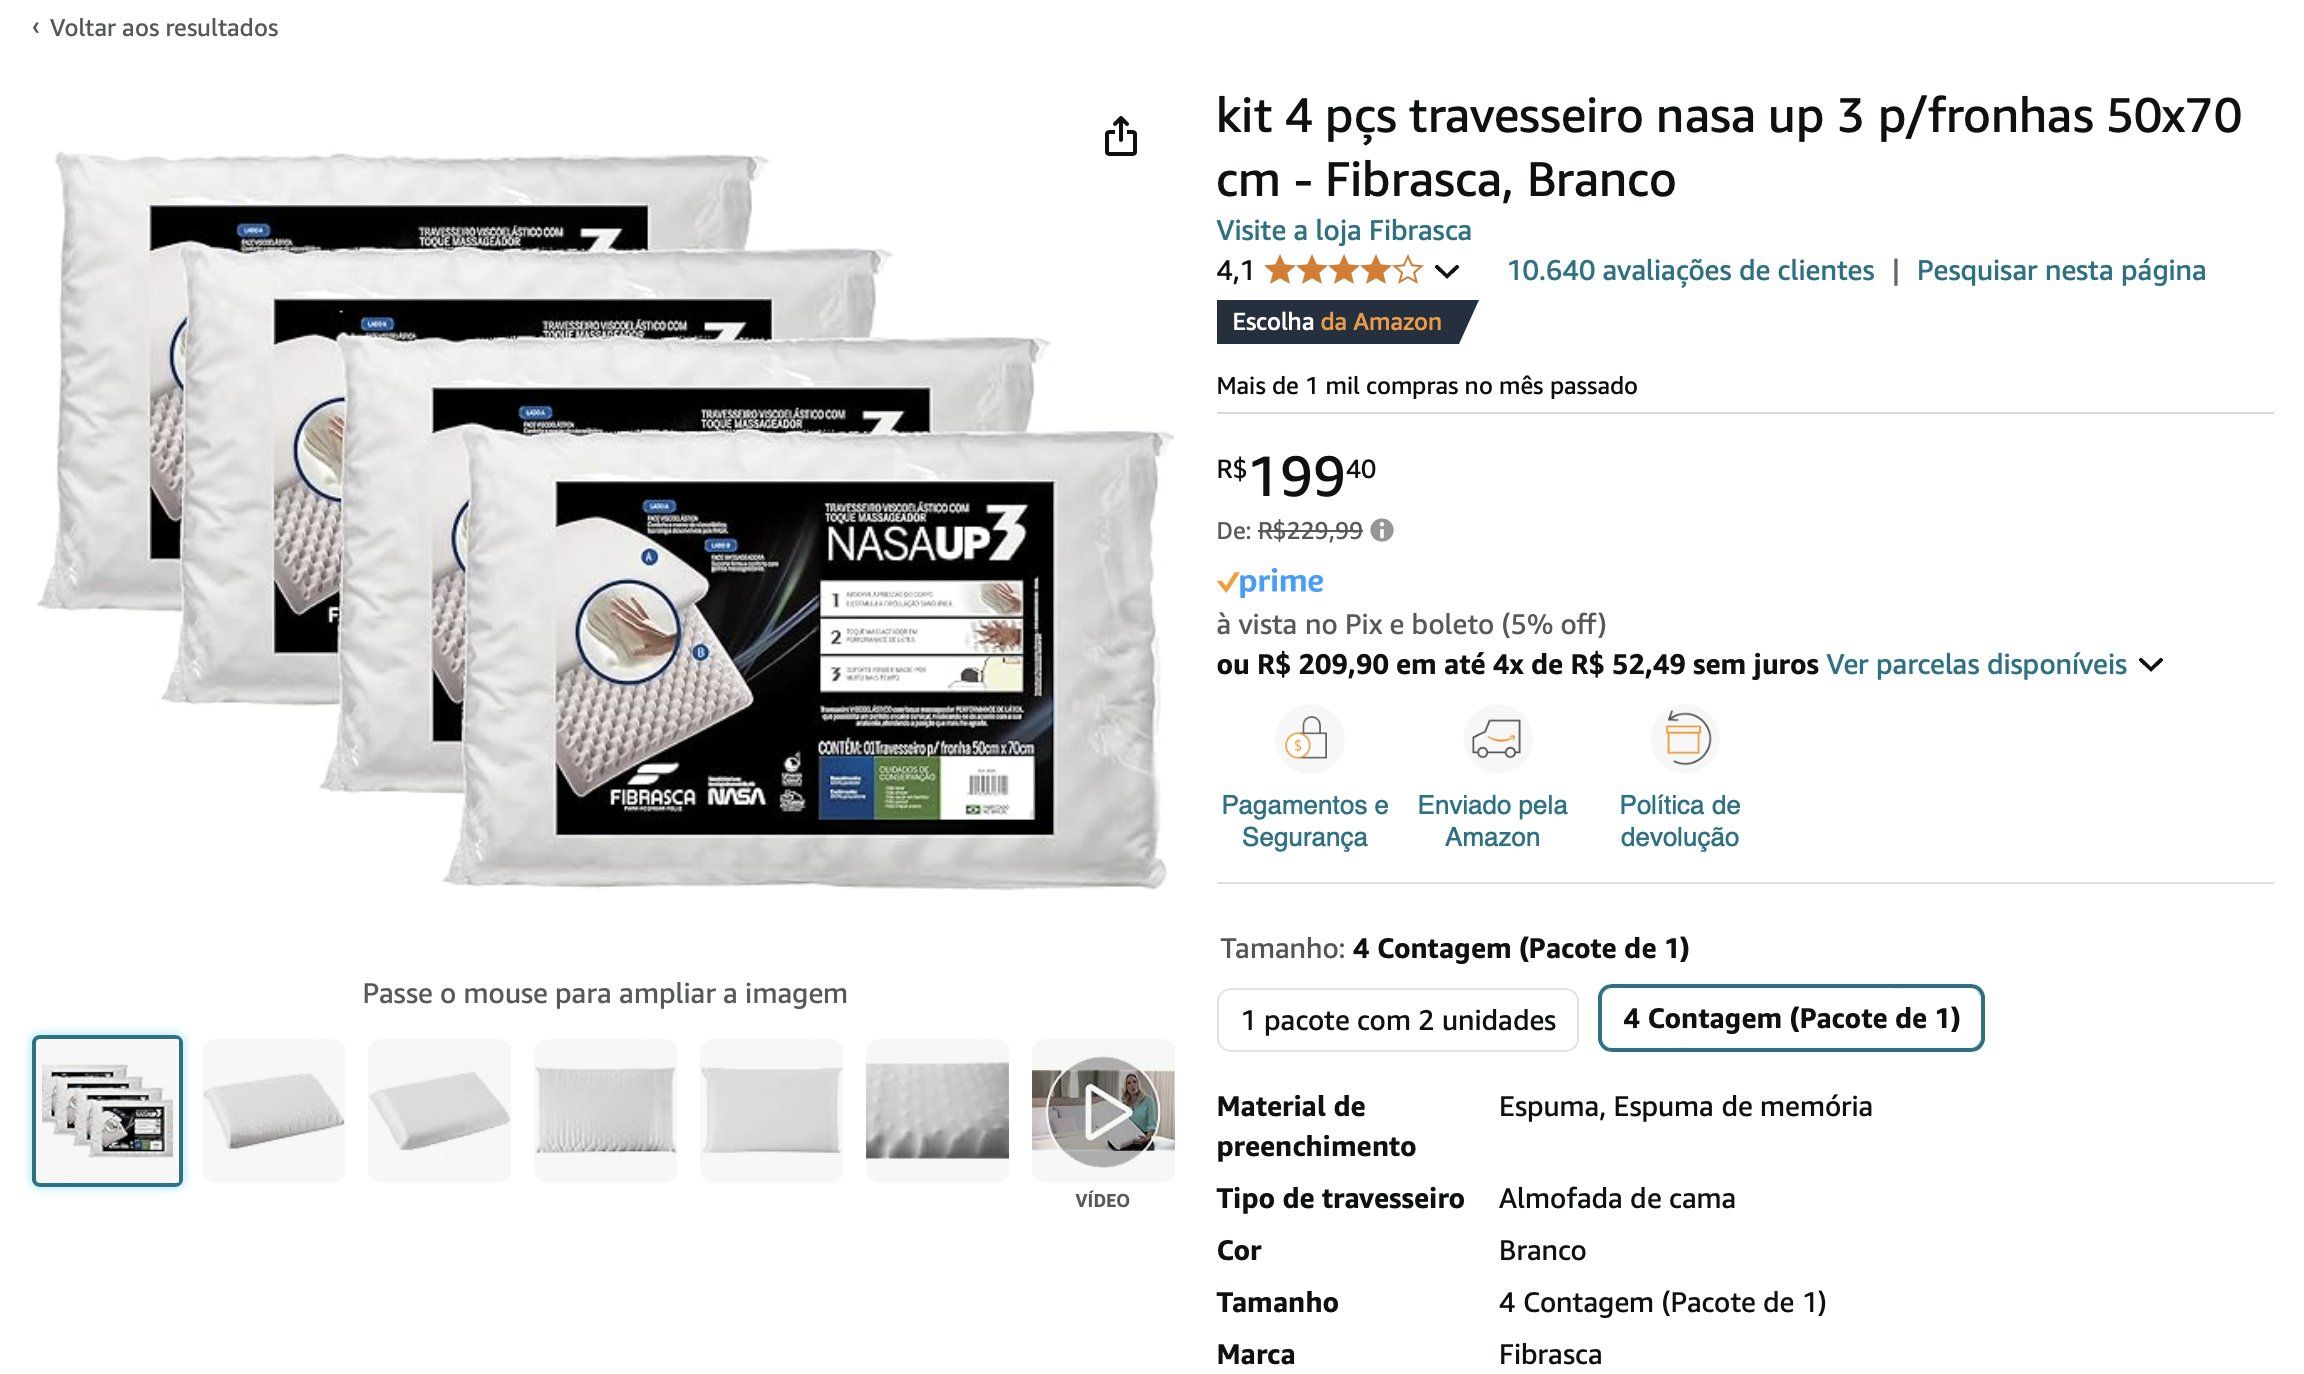This screenshot has width=2304, height=1374.
Task: Click the prime logo badge
Action: 1270,581
